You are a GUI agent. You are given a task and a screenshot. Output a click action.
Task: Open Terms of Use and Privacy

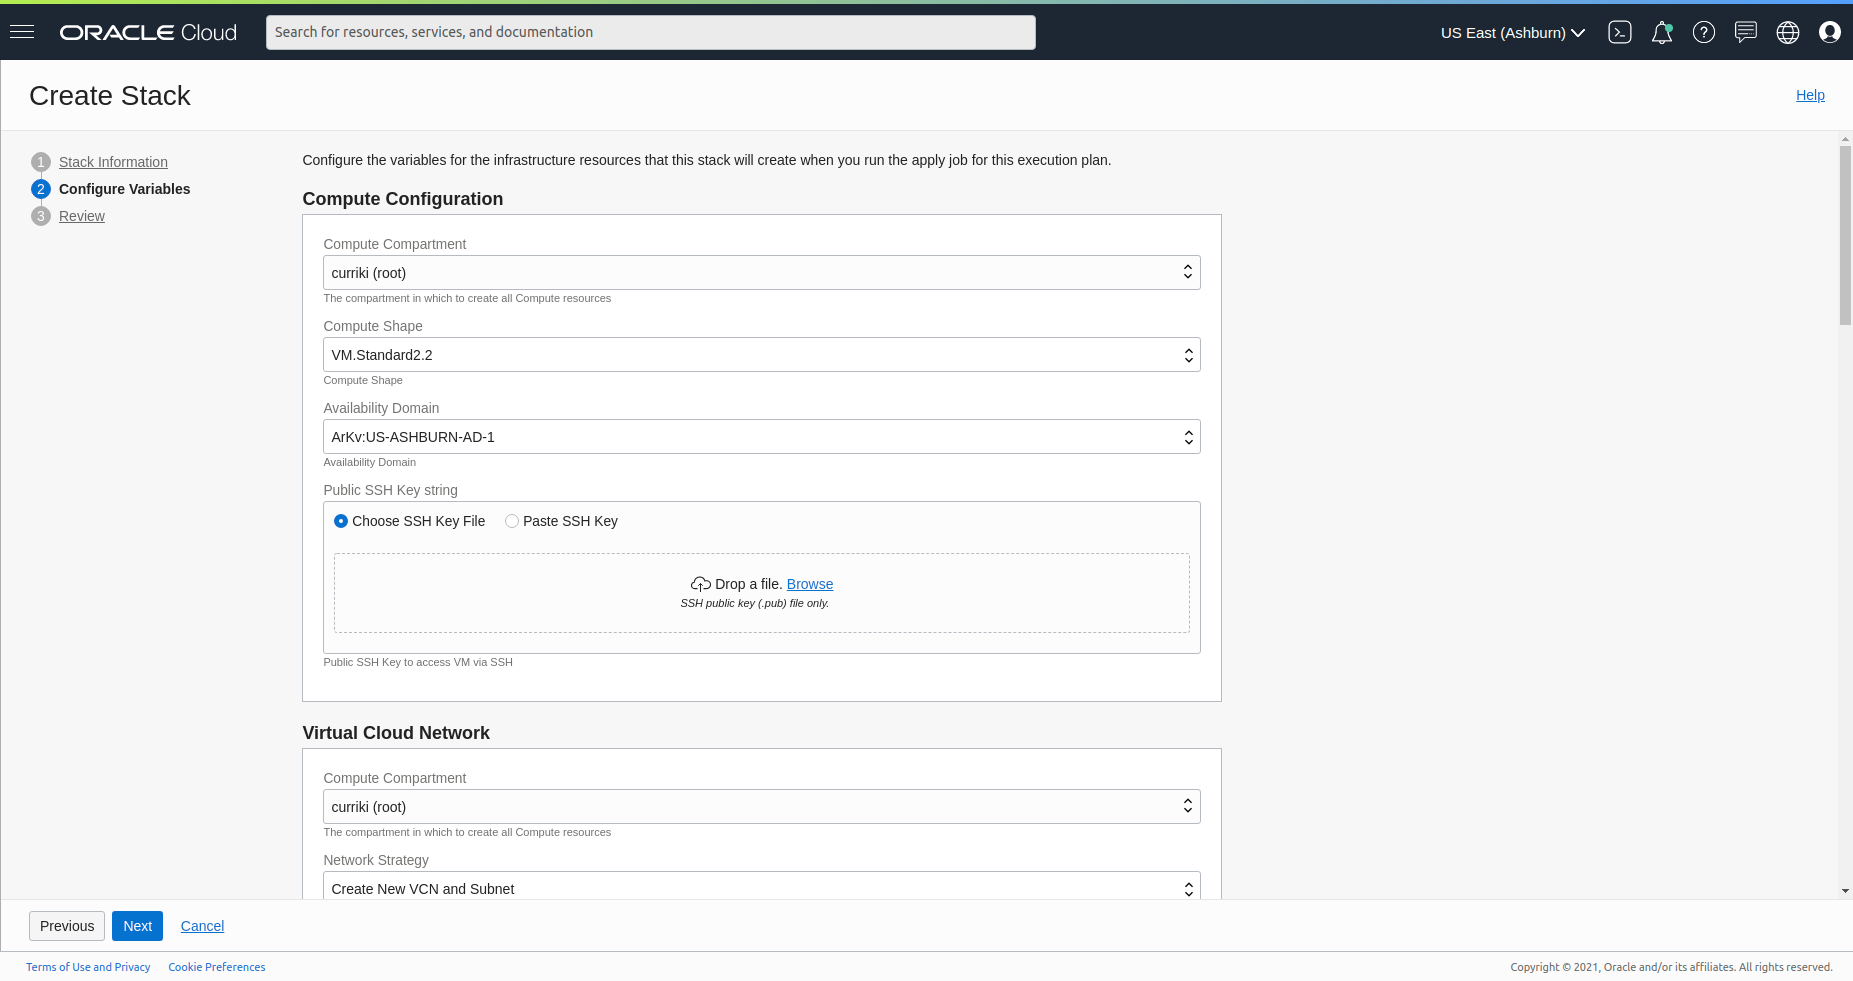pos(88,967)
